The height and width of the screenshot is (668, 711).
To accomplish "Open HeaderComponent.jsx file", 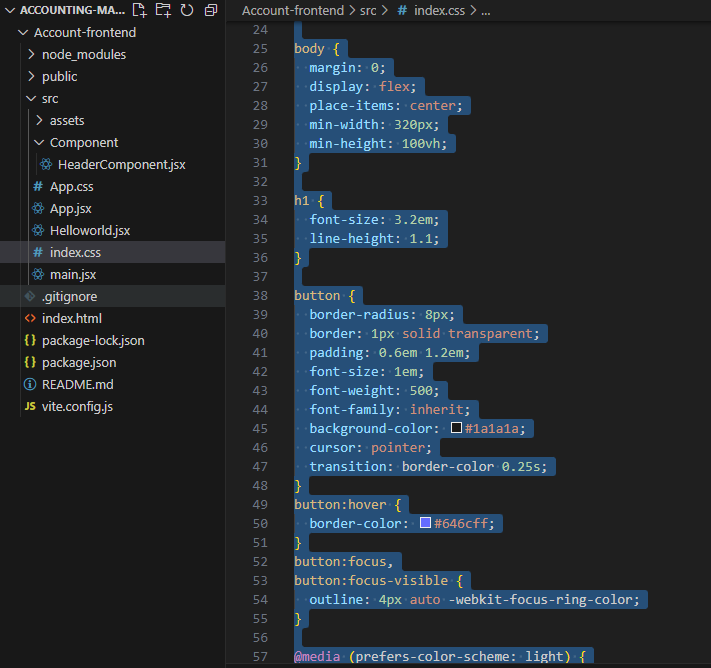I will tap(122, 164).
